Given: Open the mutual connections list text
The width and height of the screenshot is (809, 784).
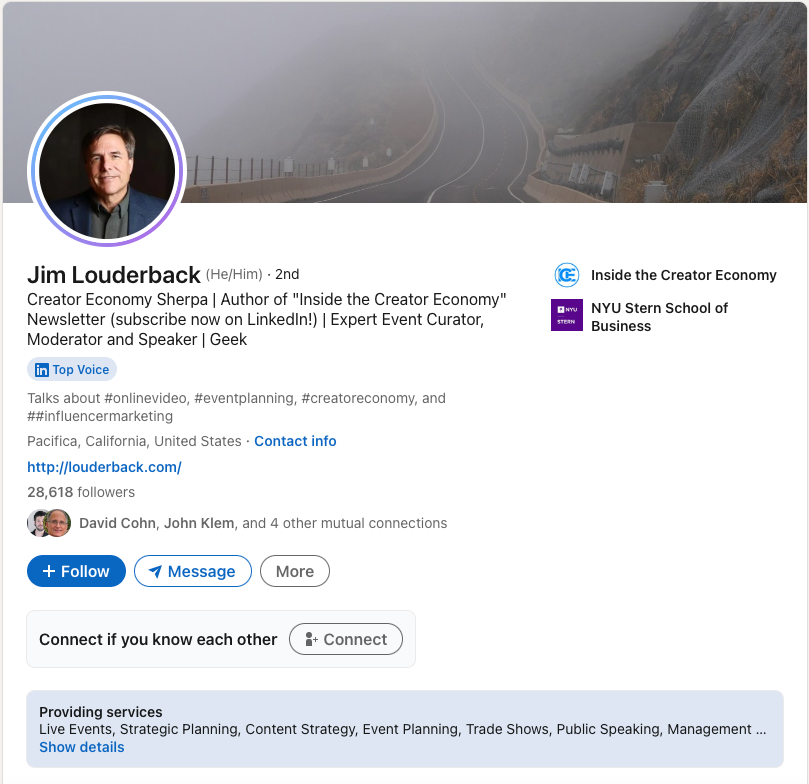Looking at the screenshot, I should 263,523.
